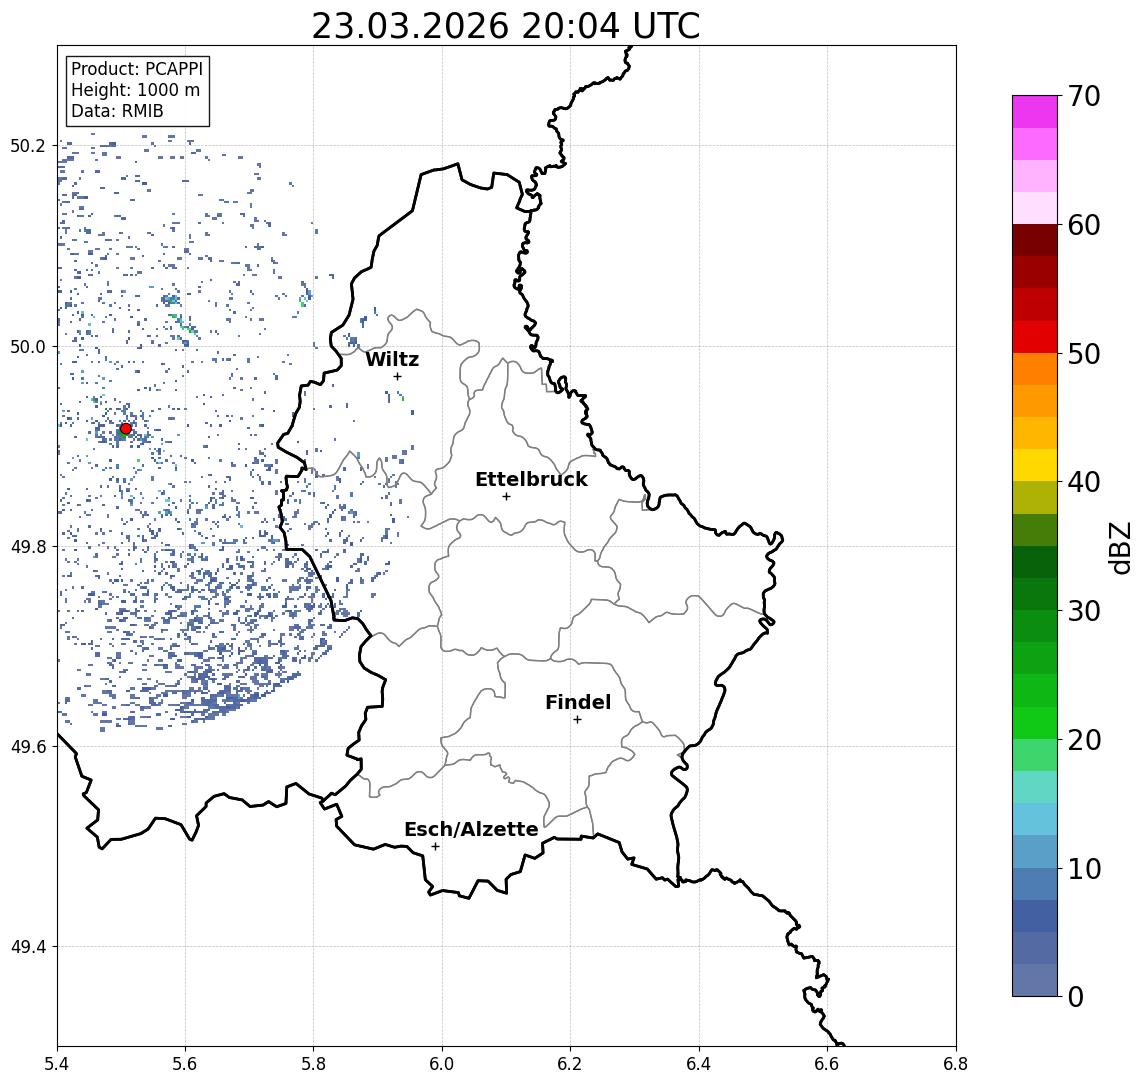The height and width of the screenshot is (1084, 1145).
Task: Click the dark red colorbar segment below 60
Action: coord(1035,240)
